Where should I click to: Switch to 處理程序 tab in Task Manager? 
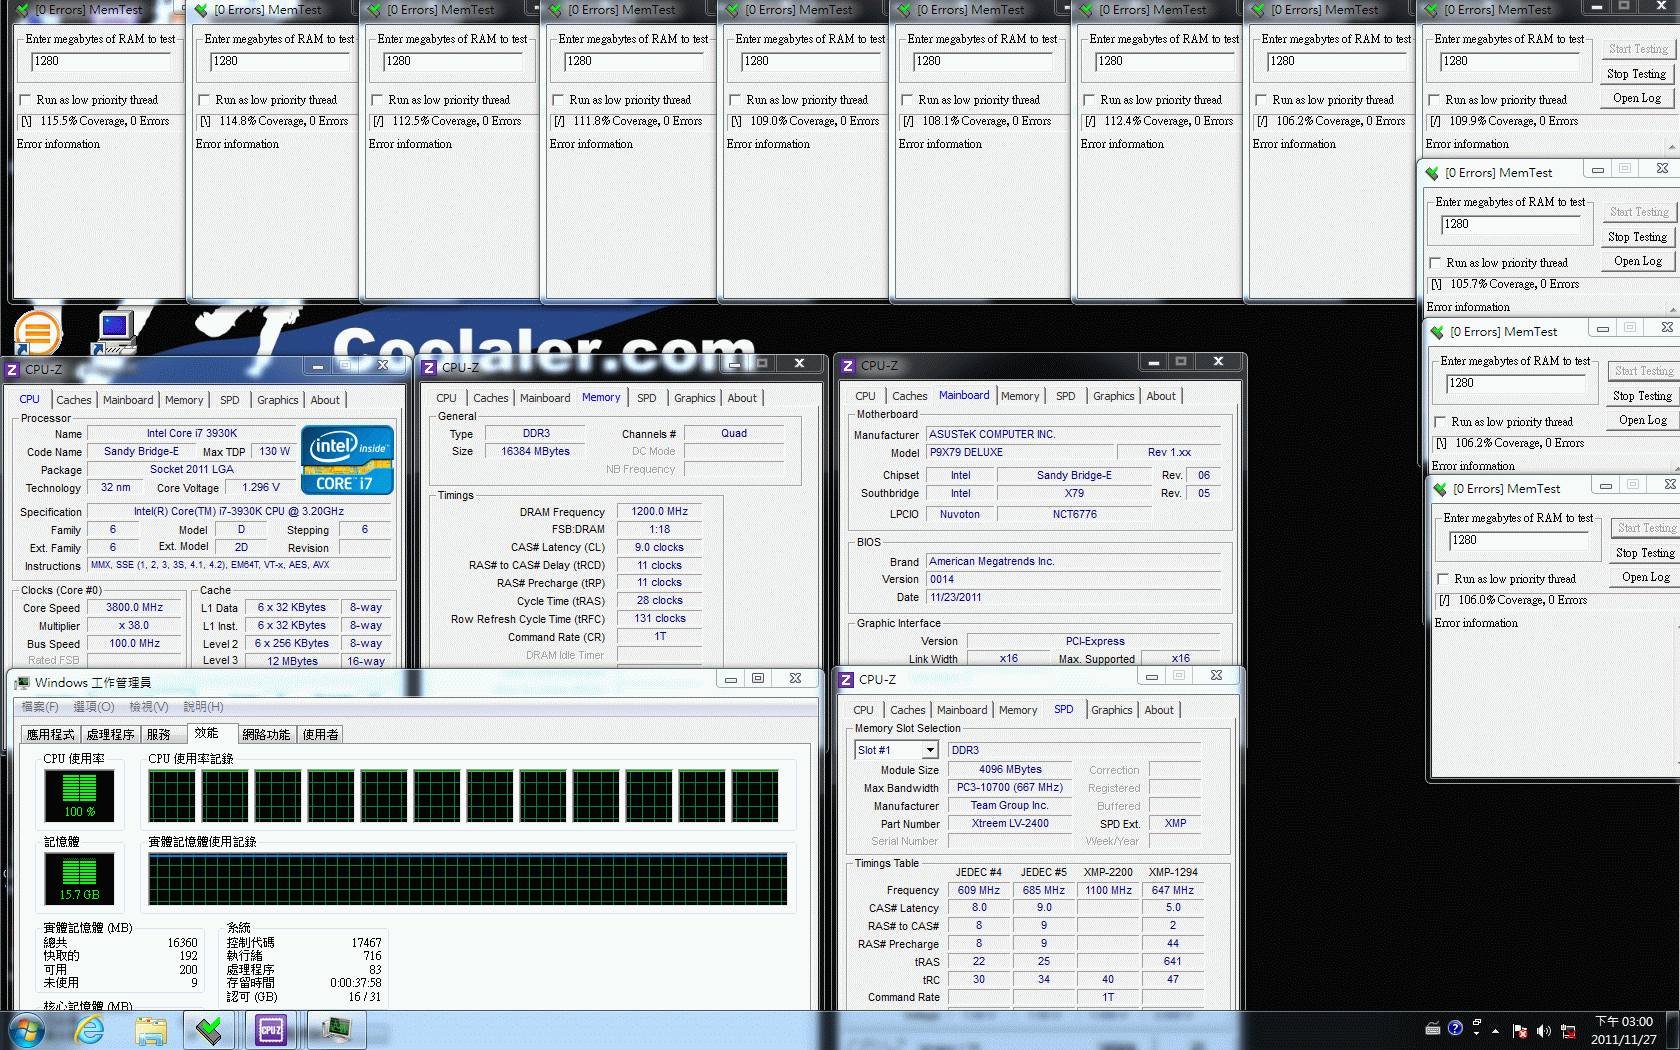(x=110, y=734)
